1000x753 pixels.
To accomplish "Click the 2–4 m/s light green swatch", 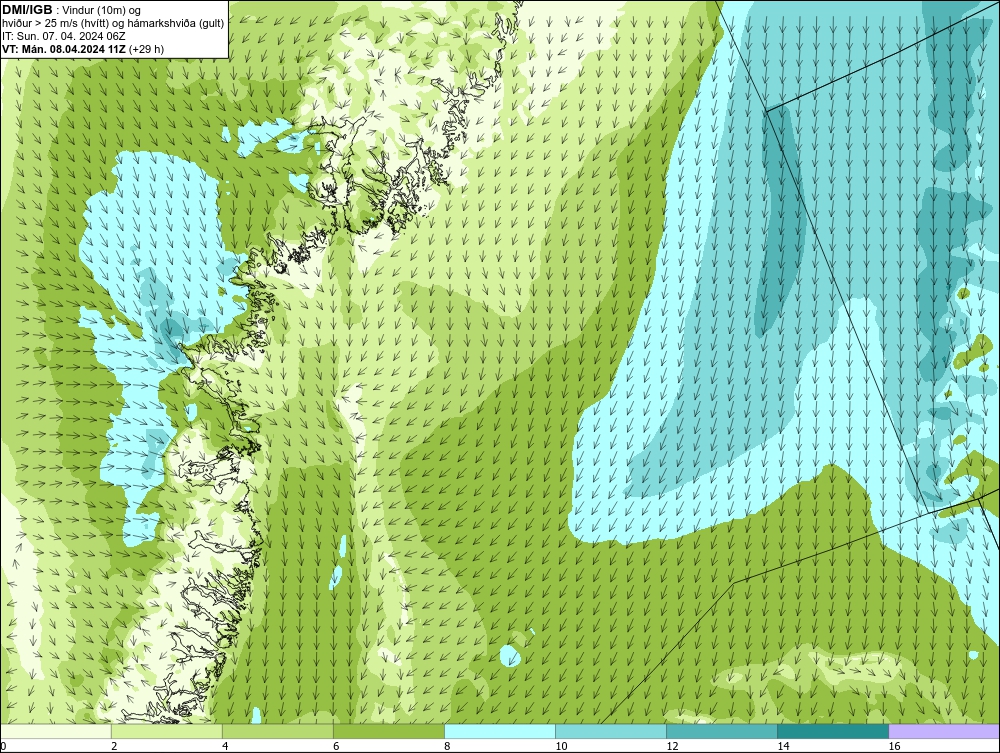I will (x=167, y=731).
